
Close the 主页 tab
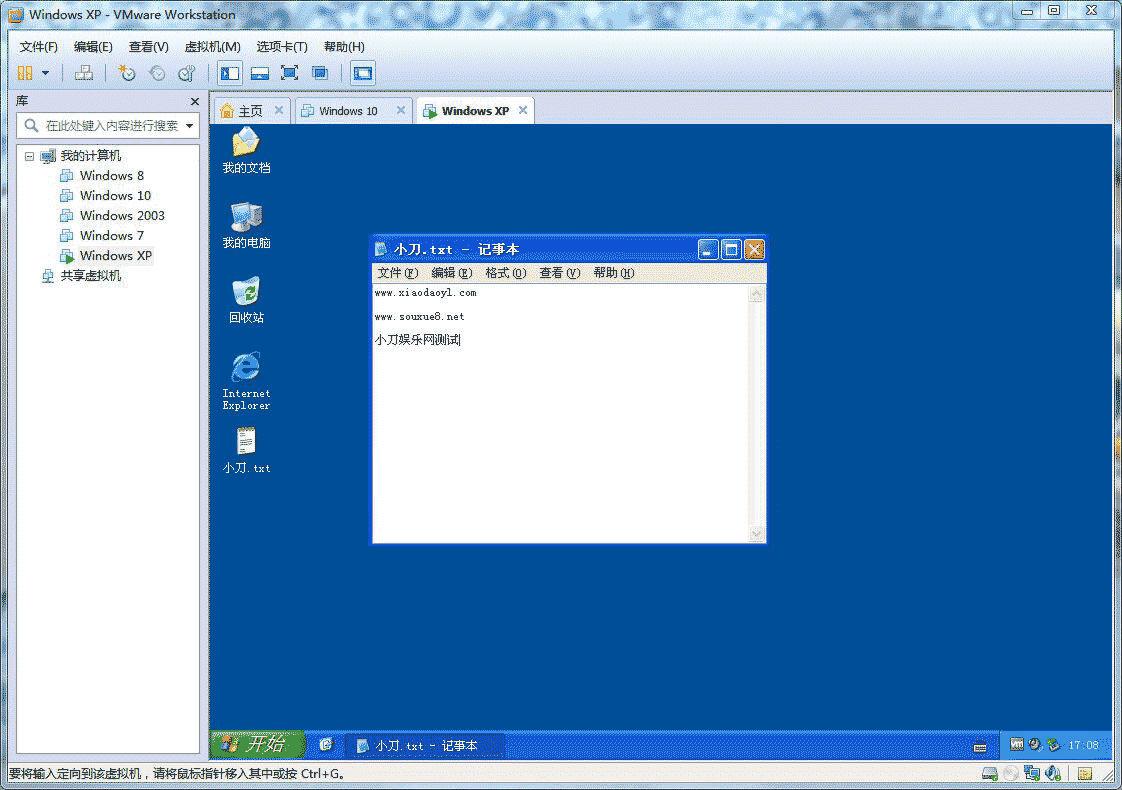coord(279,110)
